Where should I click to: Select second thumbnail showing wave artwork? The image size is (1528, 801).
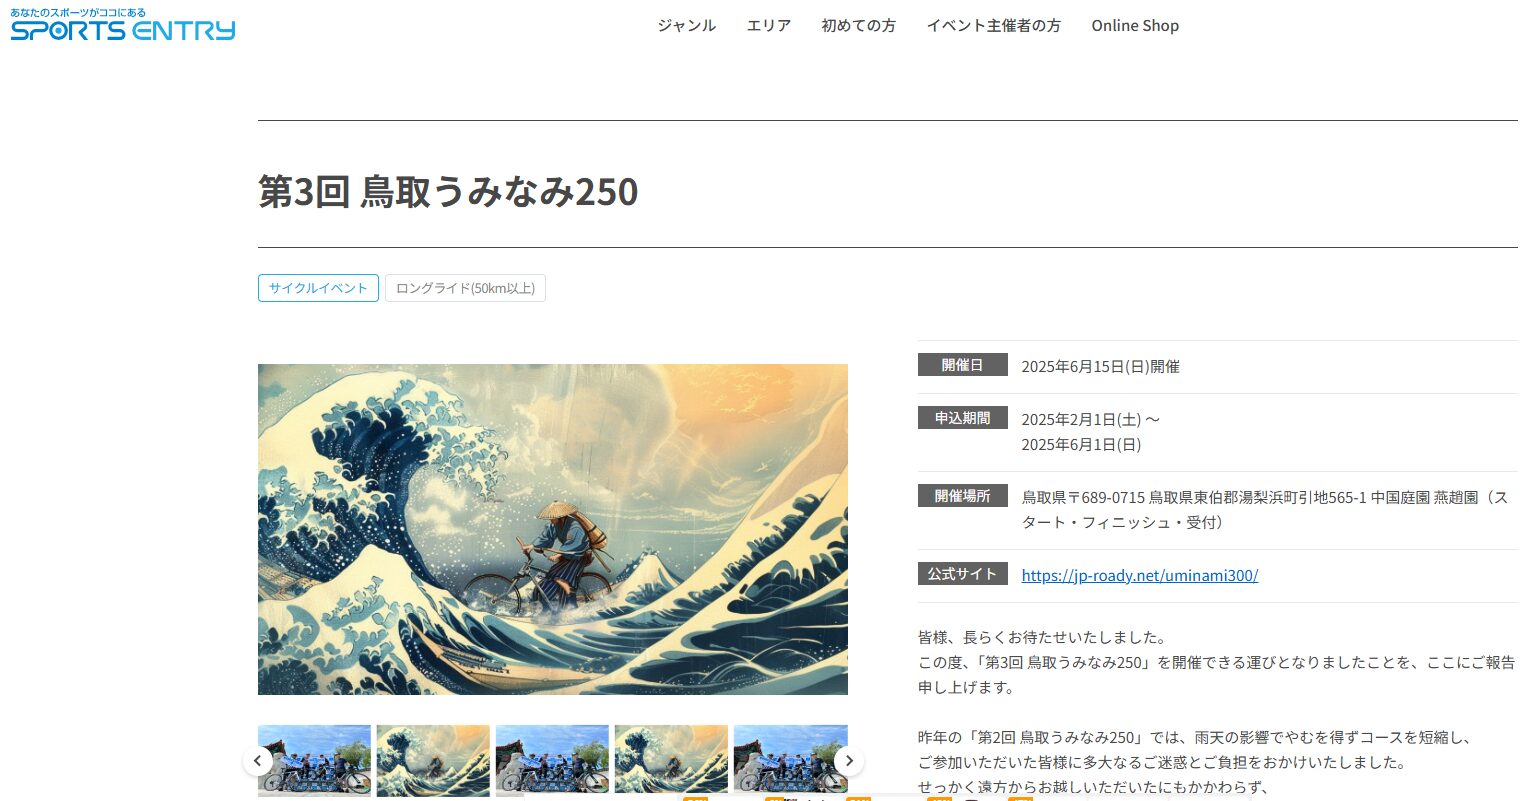click(433, 761)
